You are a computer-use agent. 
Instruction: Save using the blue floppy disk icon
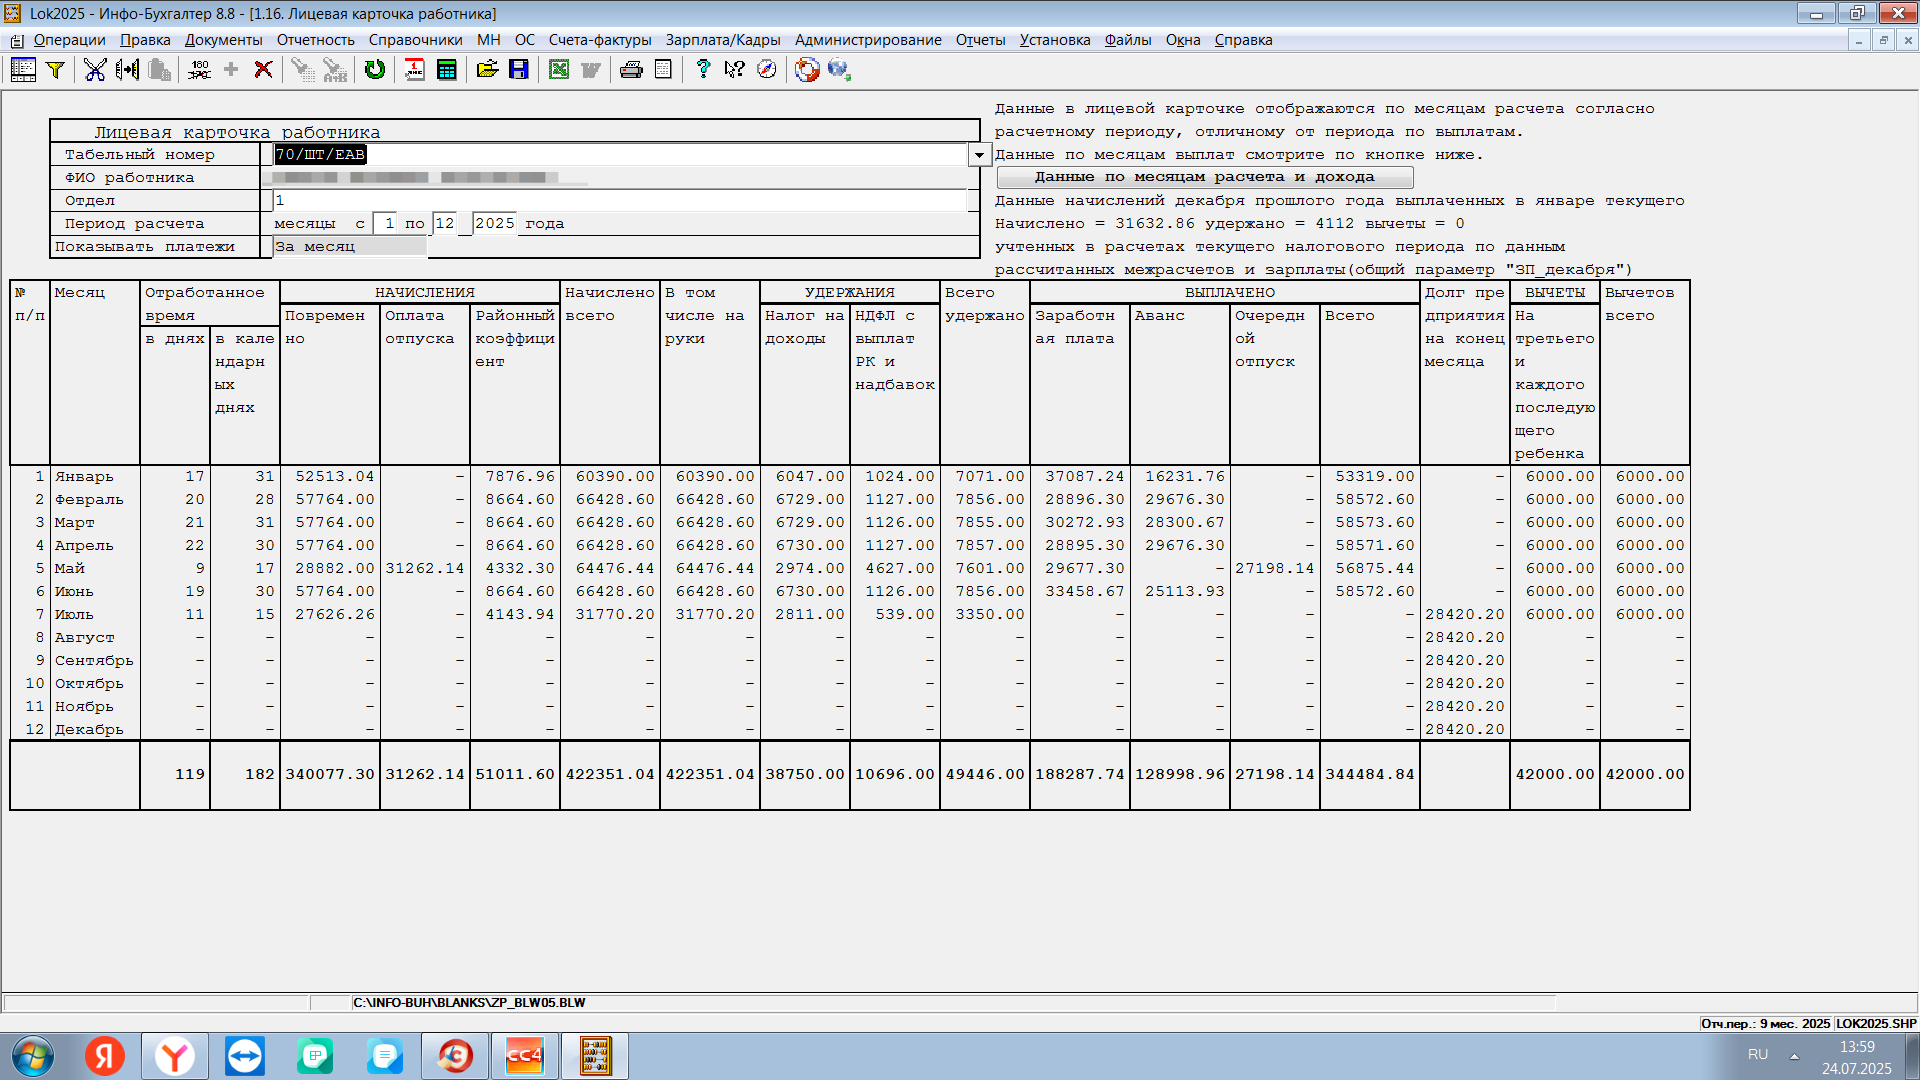(519, 69)
